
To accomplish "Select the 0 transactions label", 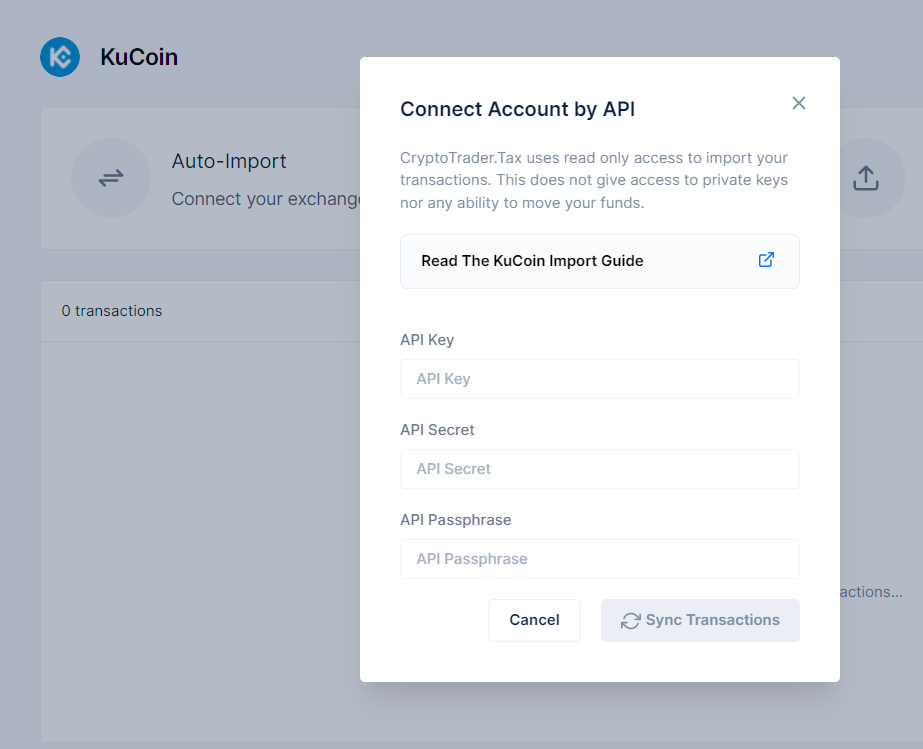I will click(112, 311).
